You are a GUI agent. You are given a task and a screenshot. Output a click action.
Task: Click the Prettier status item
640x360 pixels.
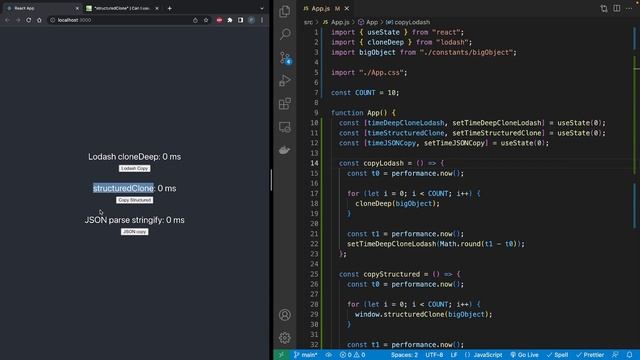point(590,355)
